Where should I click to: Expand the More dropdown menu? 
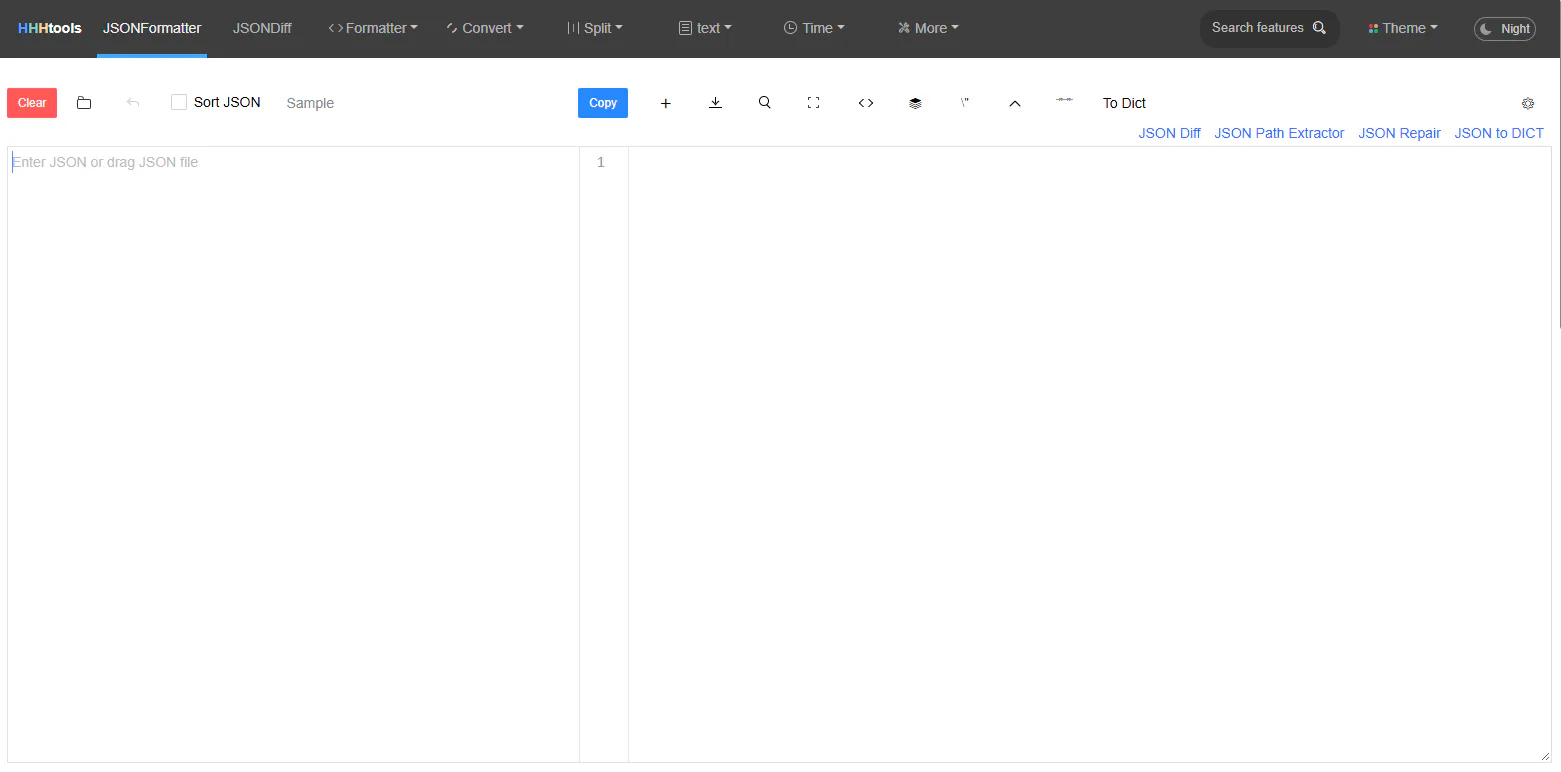pyautogui.click(x=928, y=28)
